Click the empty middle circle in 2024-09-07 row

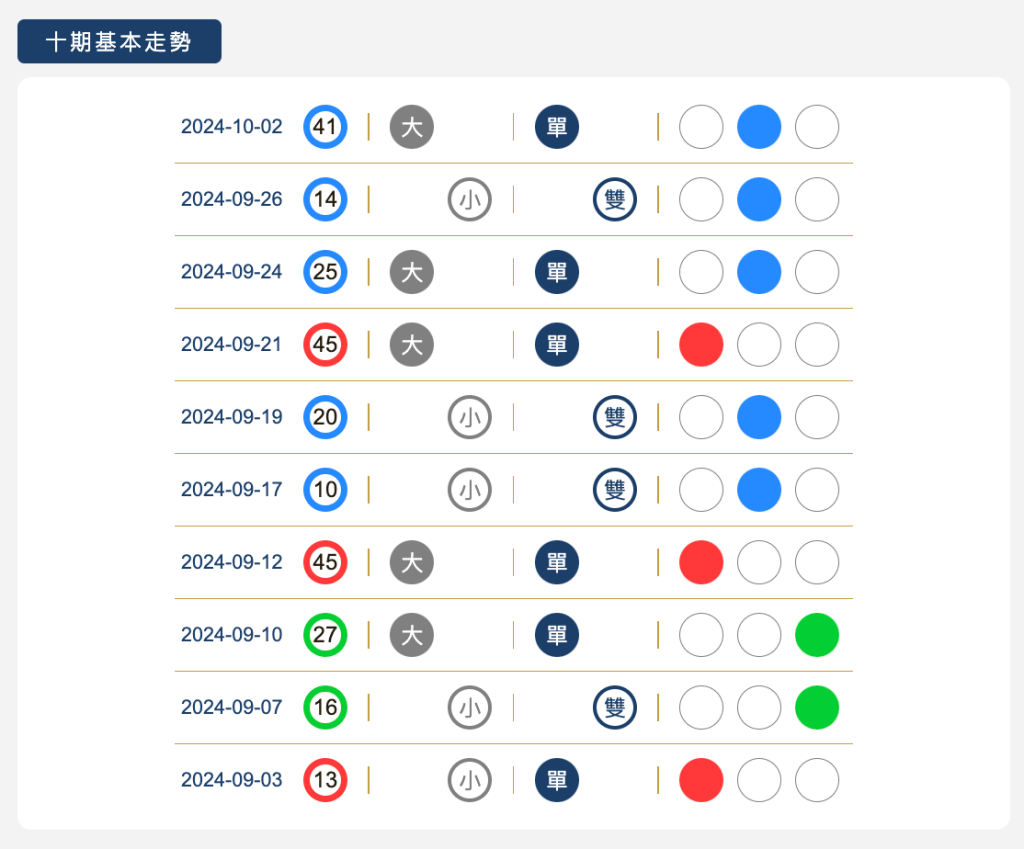[x=759, y=707]
